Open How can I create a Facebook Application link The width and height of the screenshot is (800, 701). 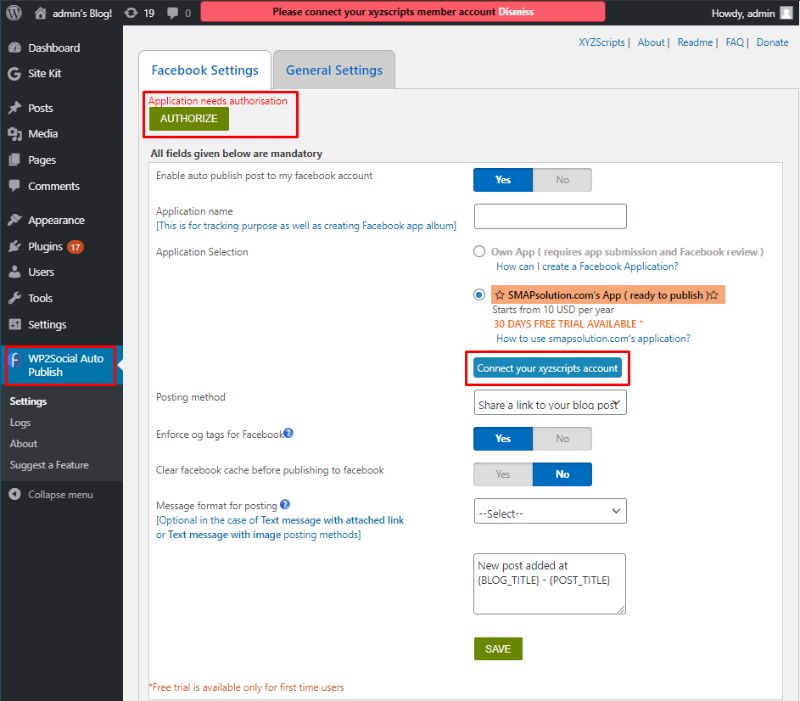pos(587,266)
